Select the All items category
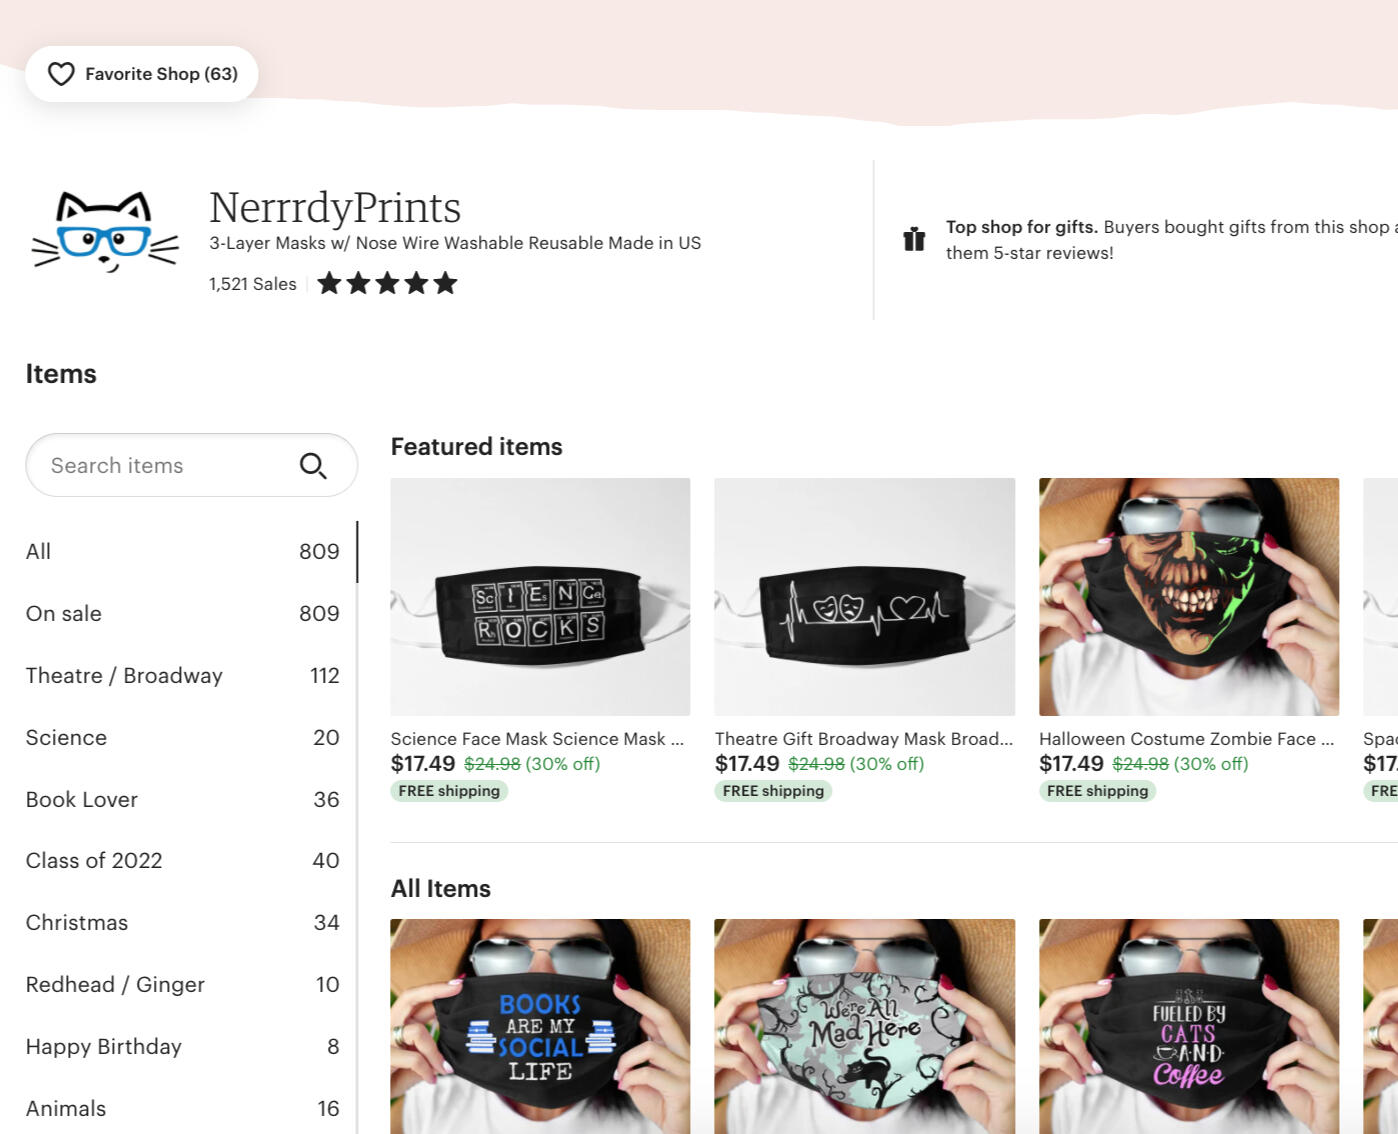The image size is (1398, 1134). click(38, 552)
